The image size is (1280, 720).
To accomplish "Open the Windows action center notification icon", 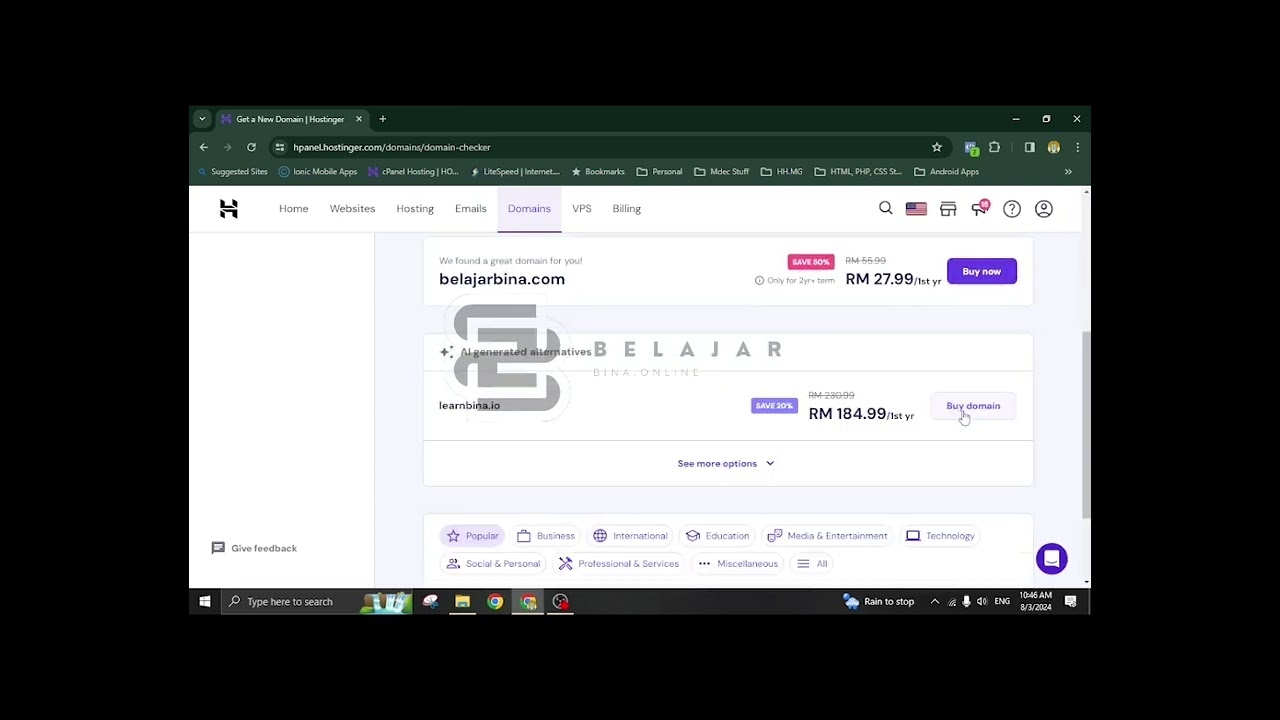I will [1070, 601].
